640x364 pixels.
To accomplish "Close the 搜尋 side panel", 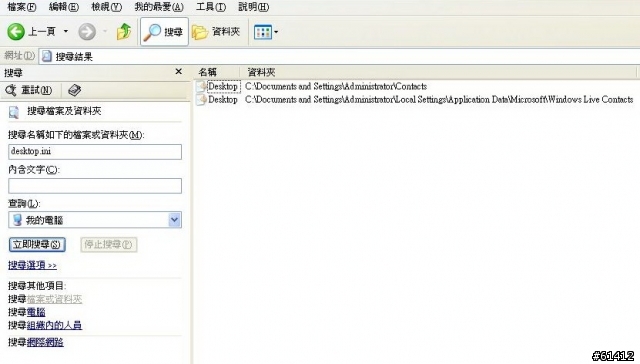I will point(178,71).
